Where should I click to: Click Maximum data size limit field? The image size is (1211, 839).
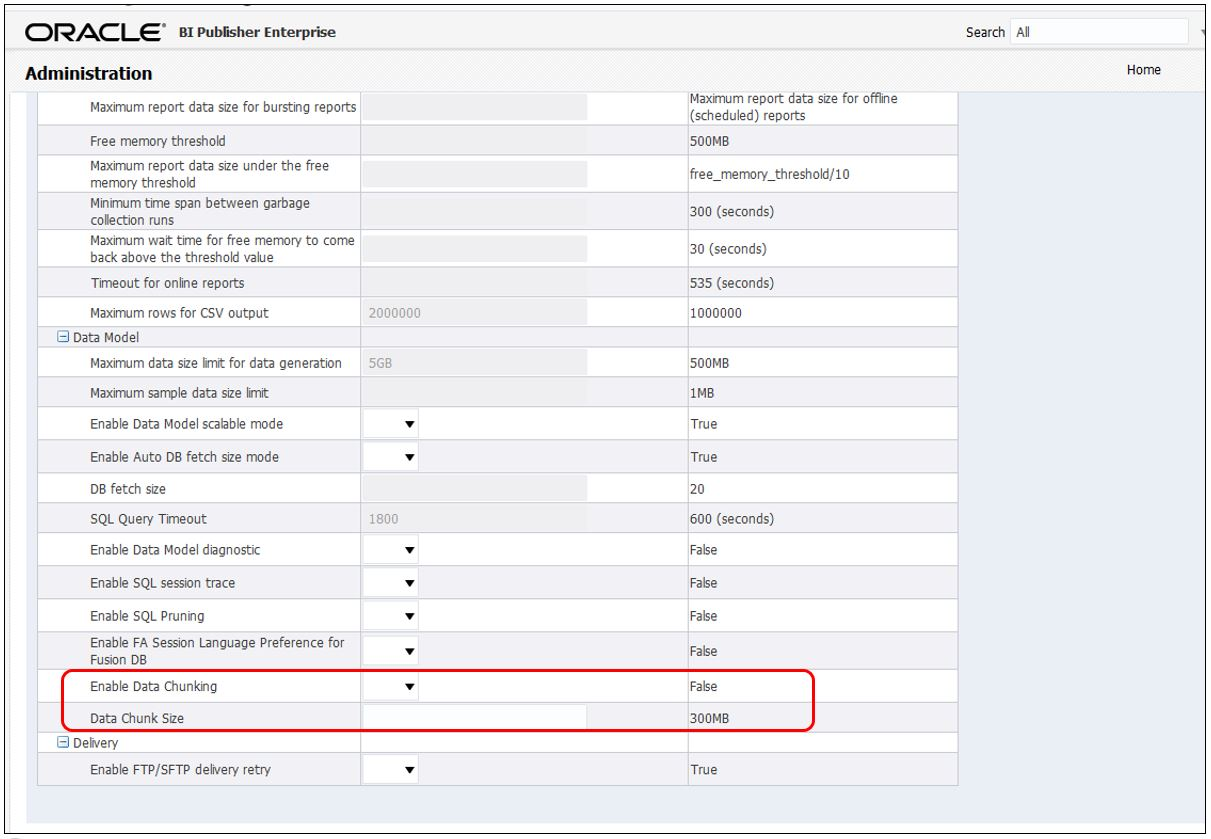474,363
